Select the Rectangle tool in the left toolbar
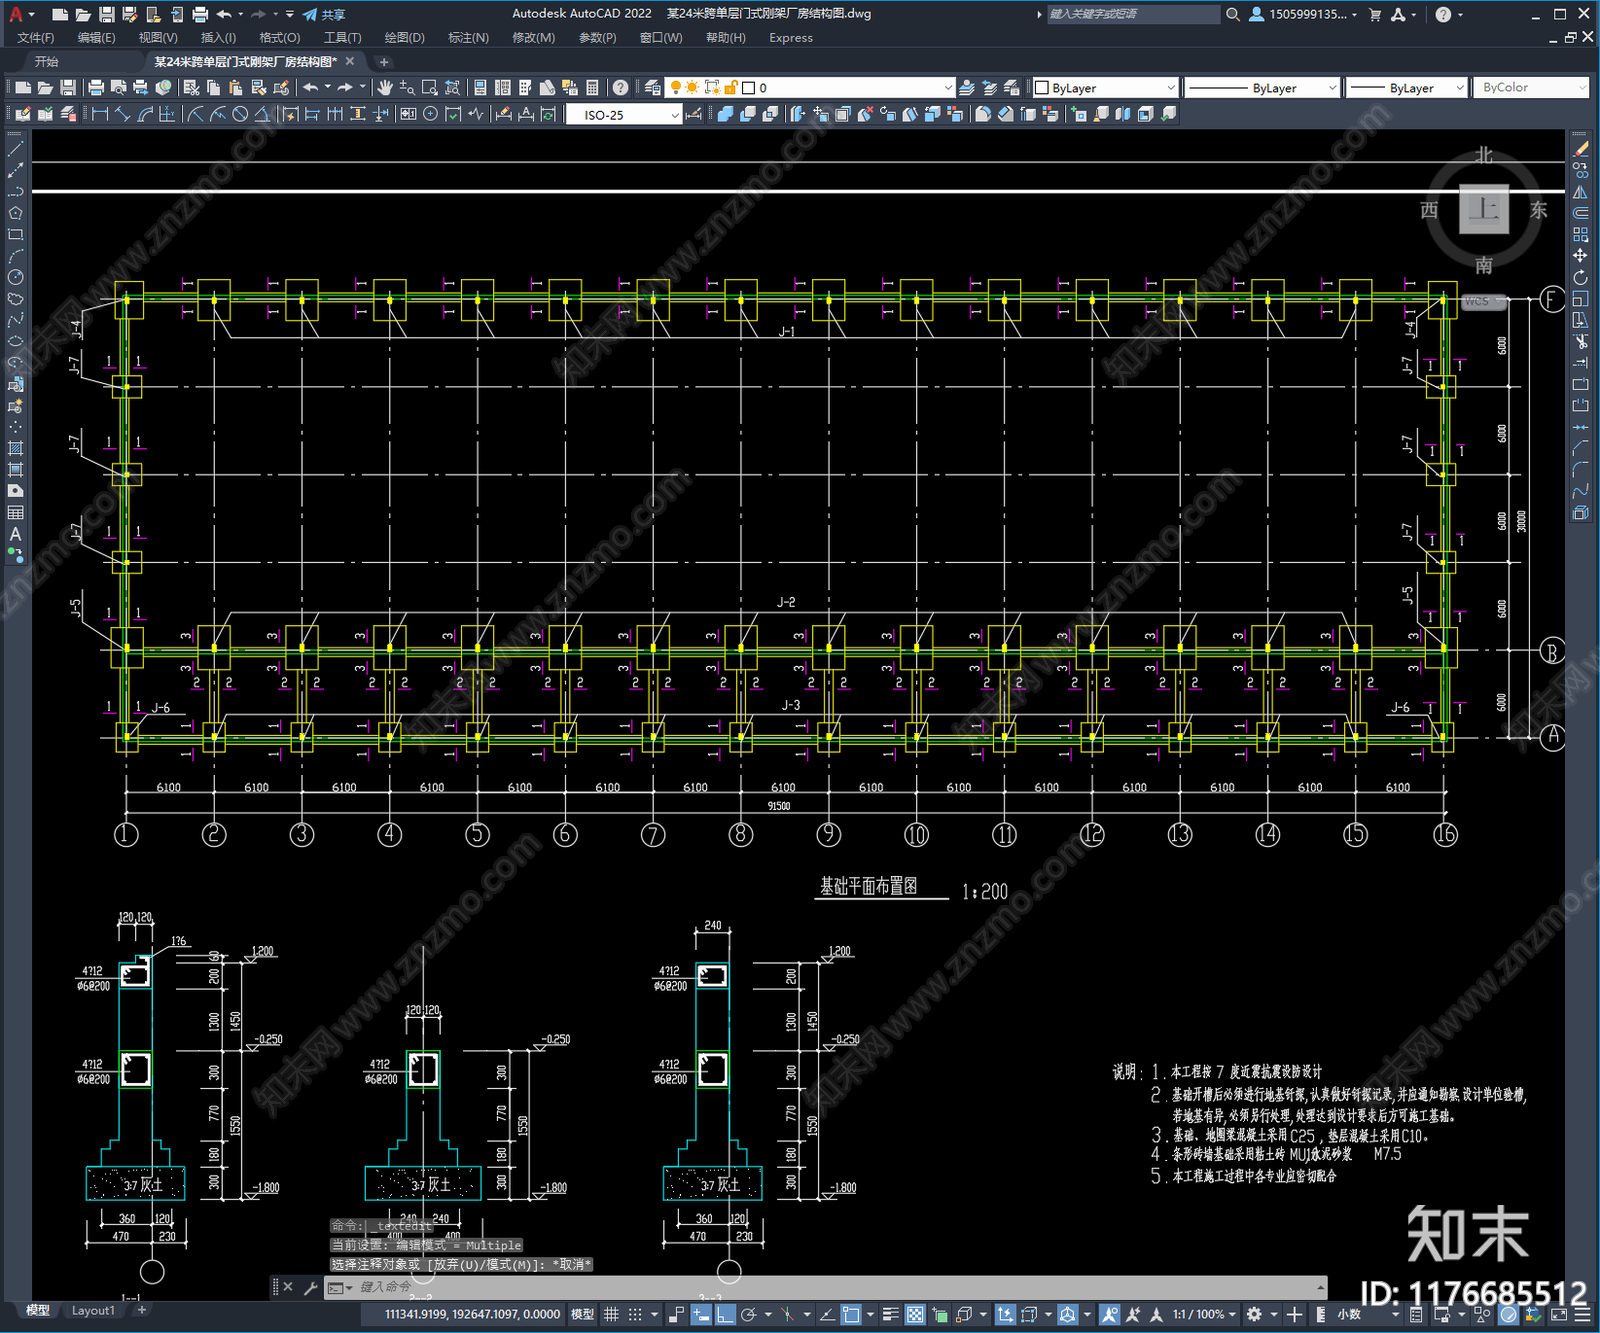 click(x=15, y=235)
